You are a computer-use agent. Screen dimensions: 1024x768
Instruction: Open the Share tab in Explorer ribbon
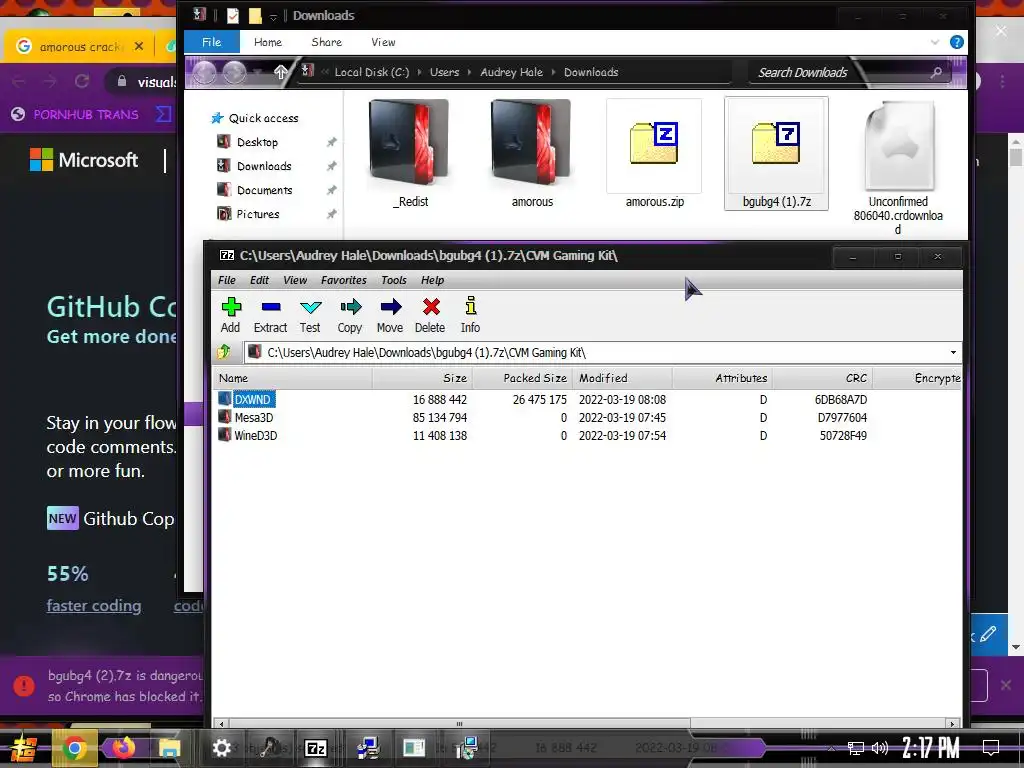pyautogui.click(x=327, y=42)
